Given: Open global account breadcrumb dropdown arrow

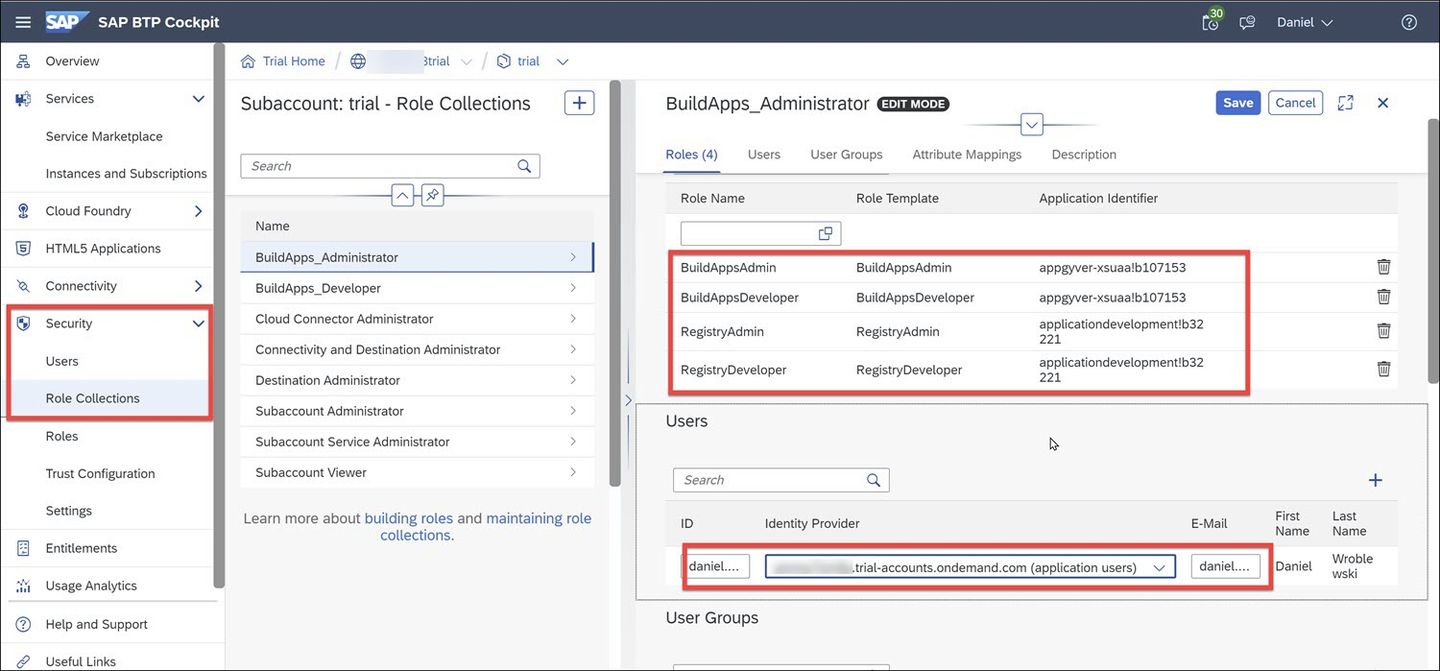Looking at the screenshot, I should click(466, 62).
